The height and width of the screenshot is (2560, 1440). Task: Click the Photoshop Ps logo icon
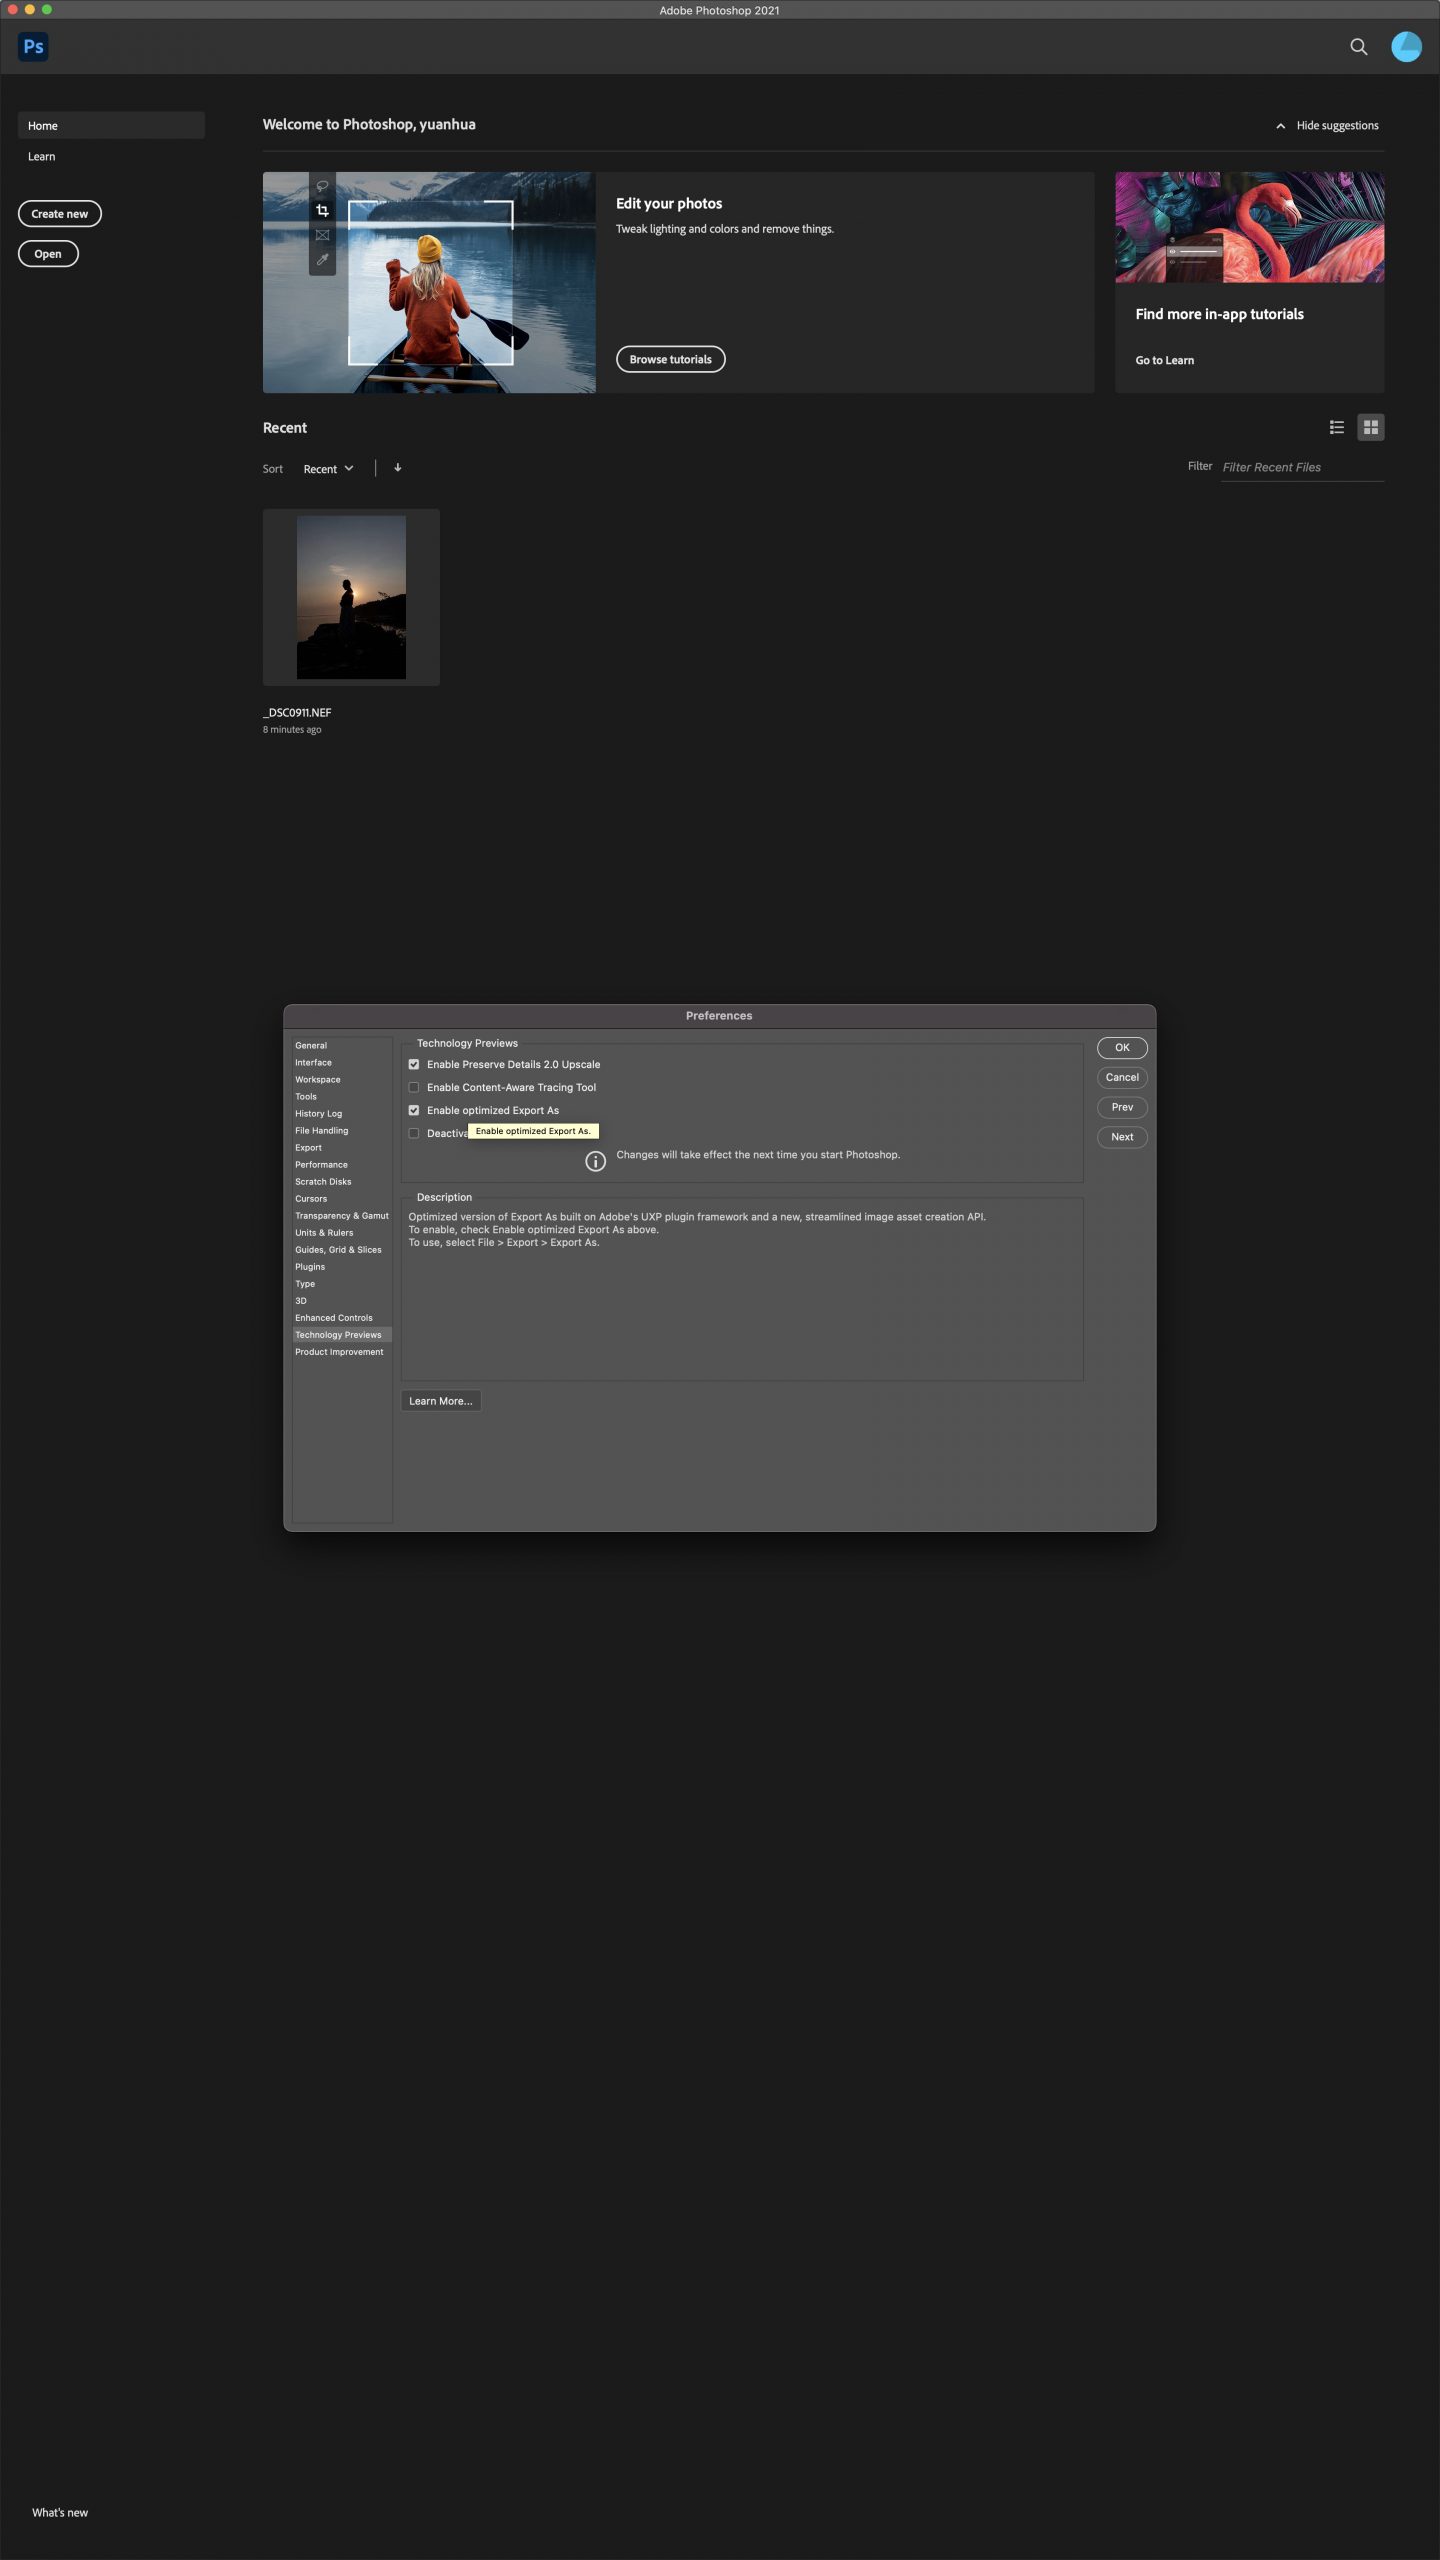(33, 46)
